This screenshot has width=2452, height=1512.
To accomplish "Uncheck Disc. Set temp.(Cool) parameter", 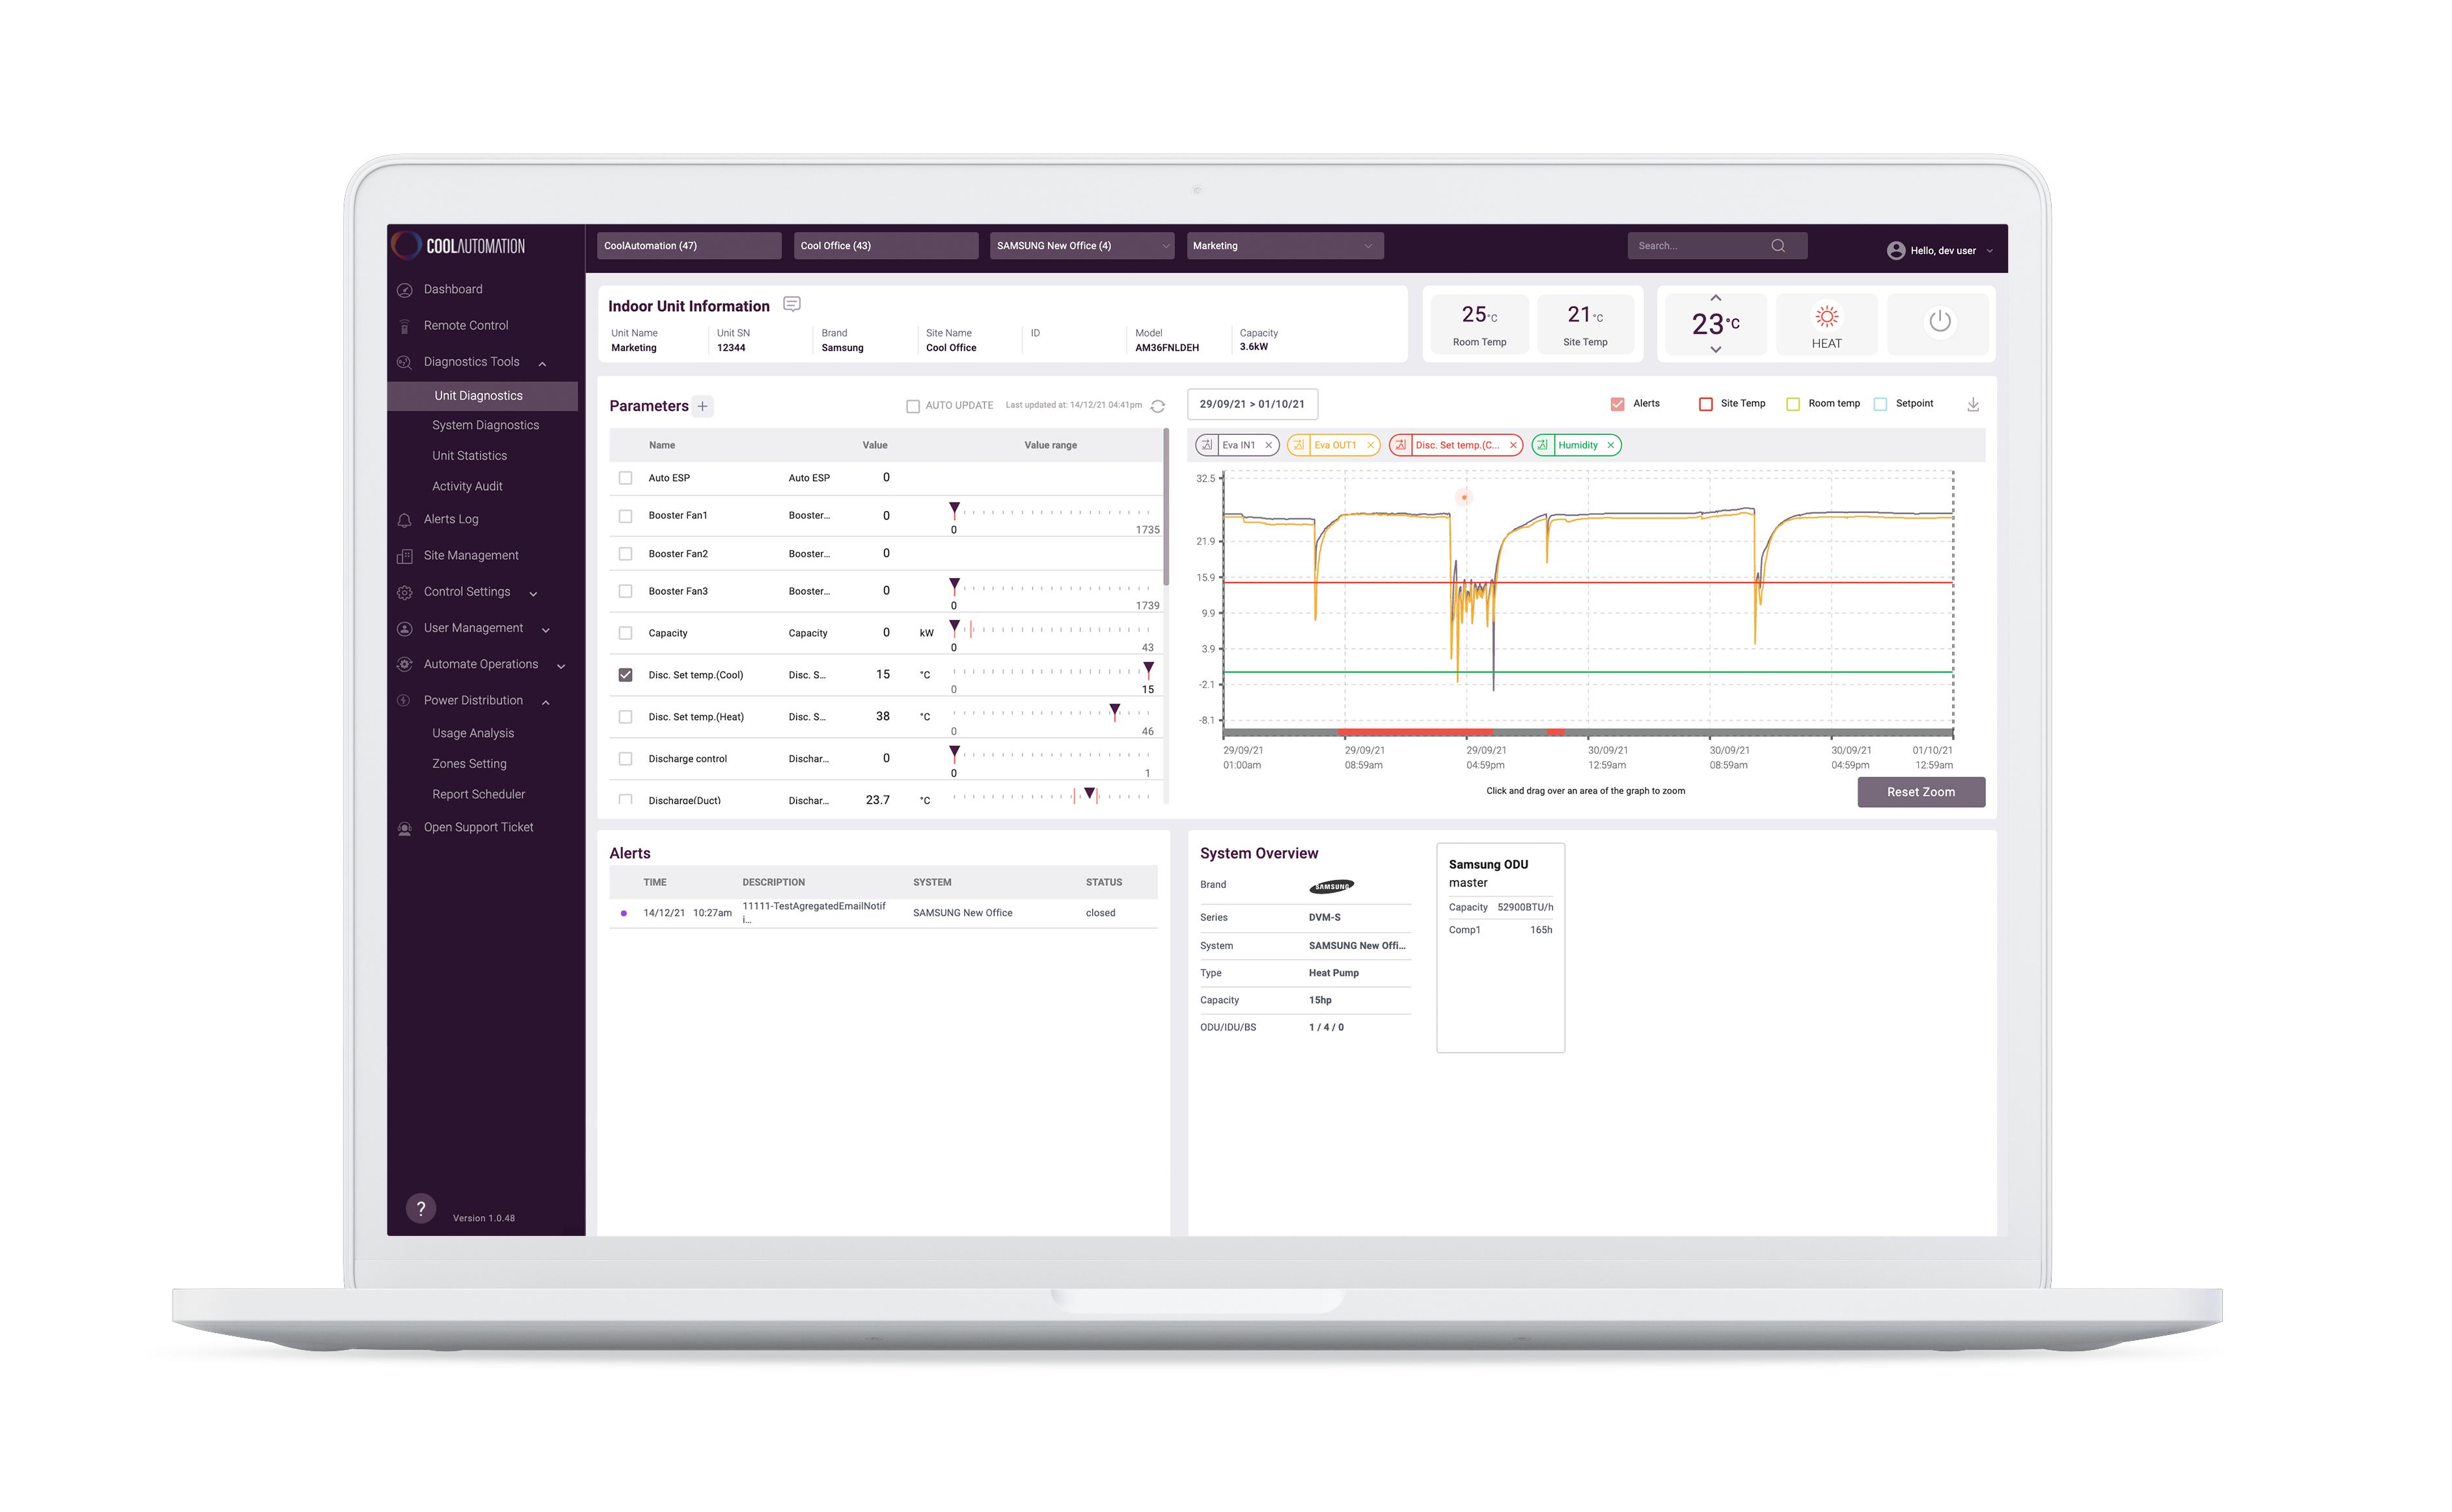I will point(625,675).
